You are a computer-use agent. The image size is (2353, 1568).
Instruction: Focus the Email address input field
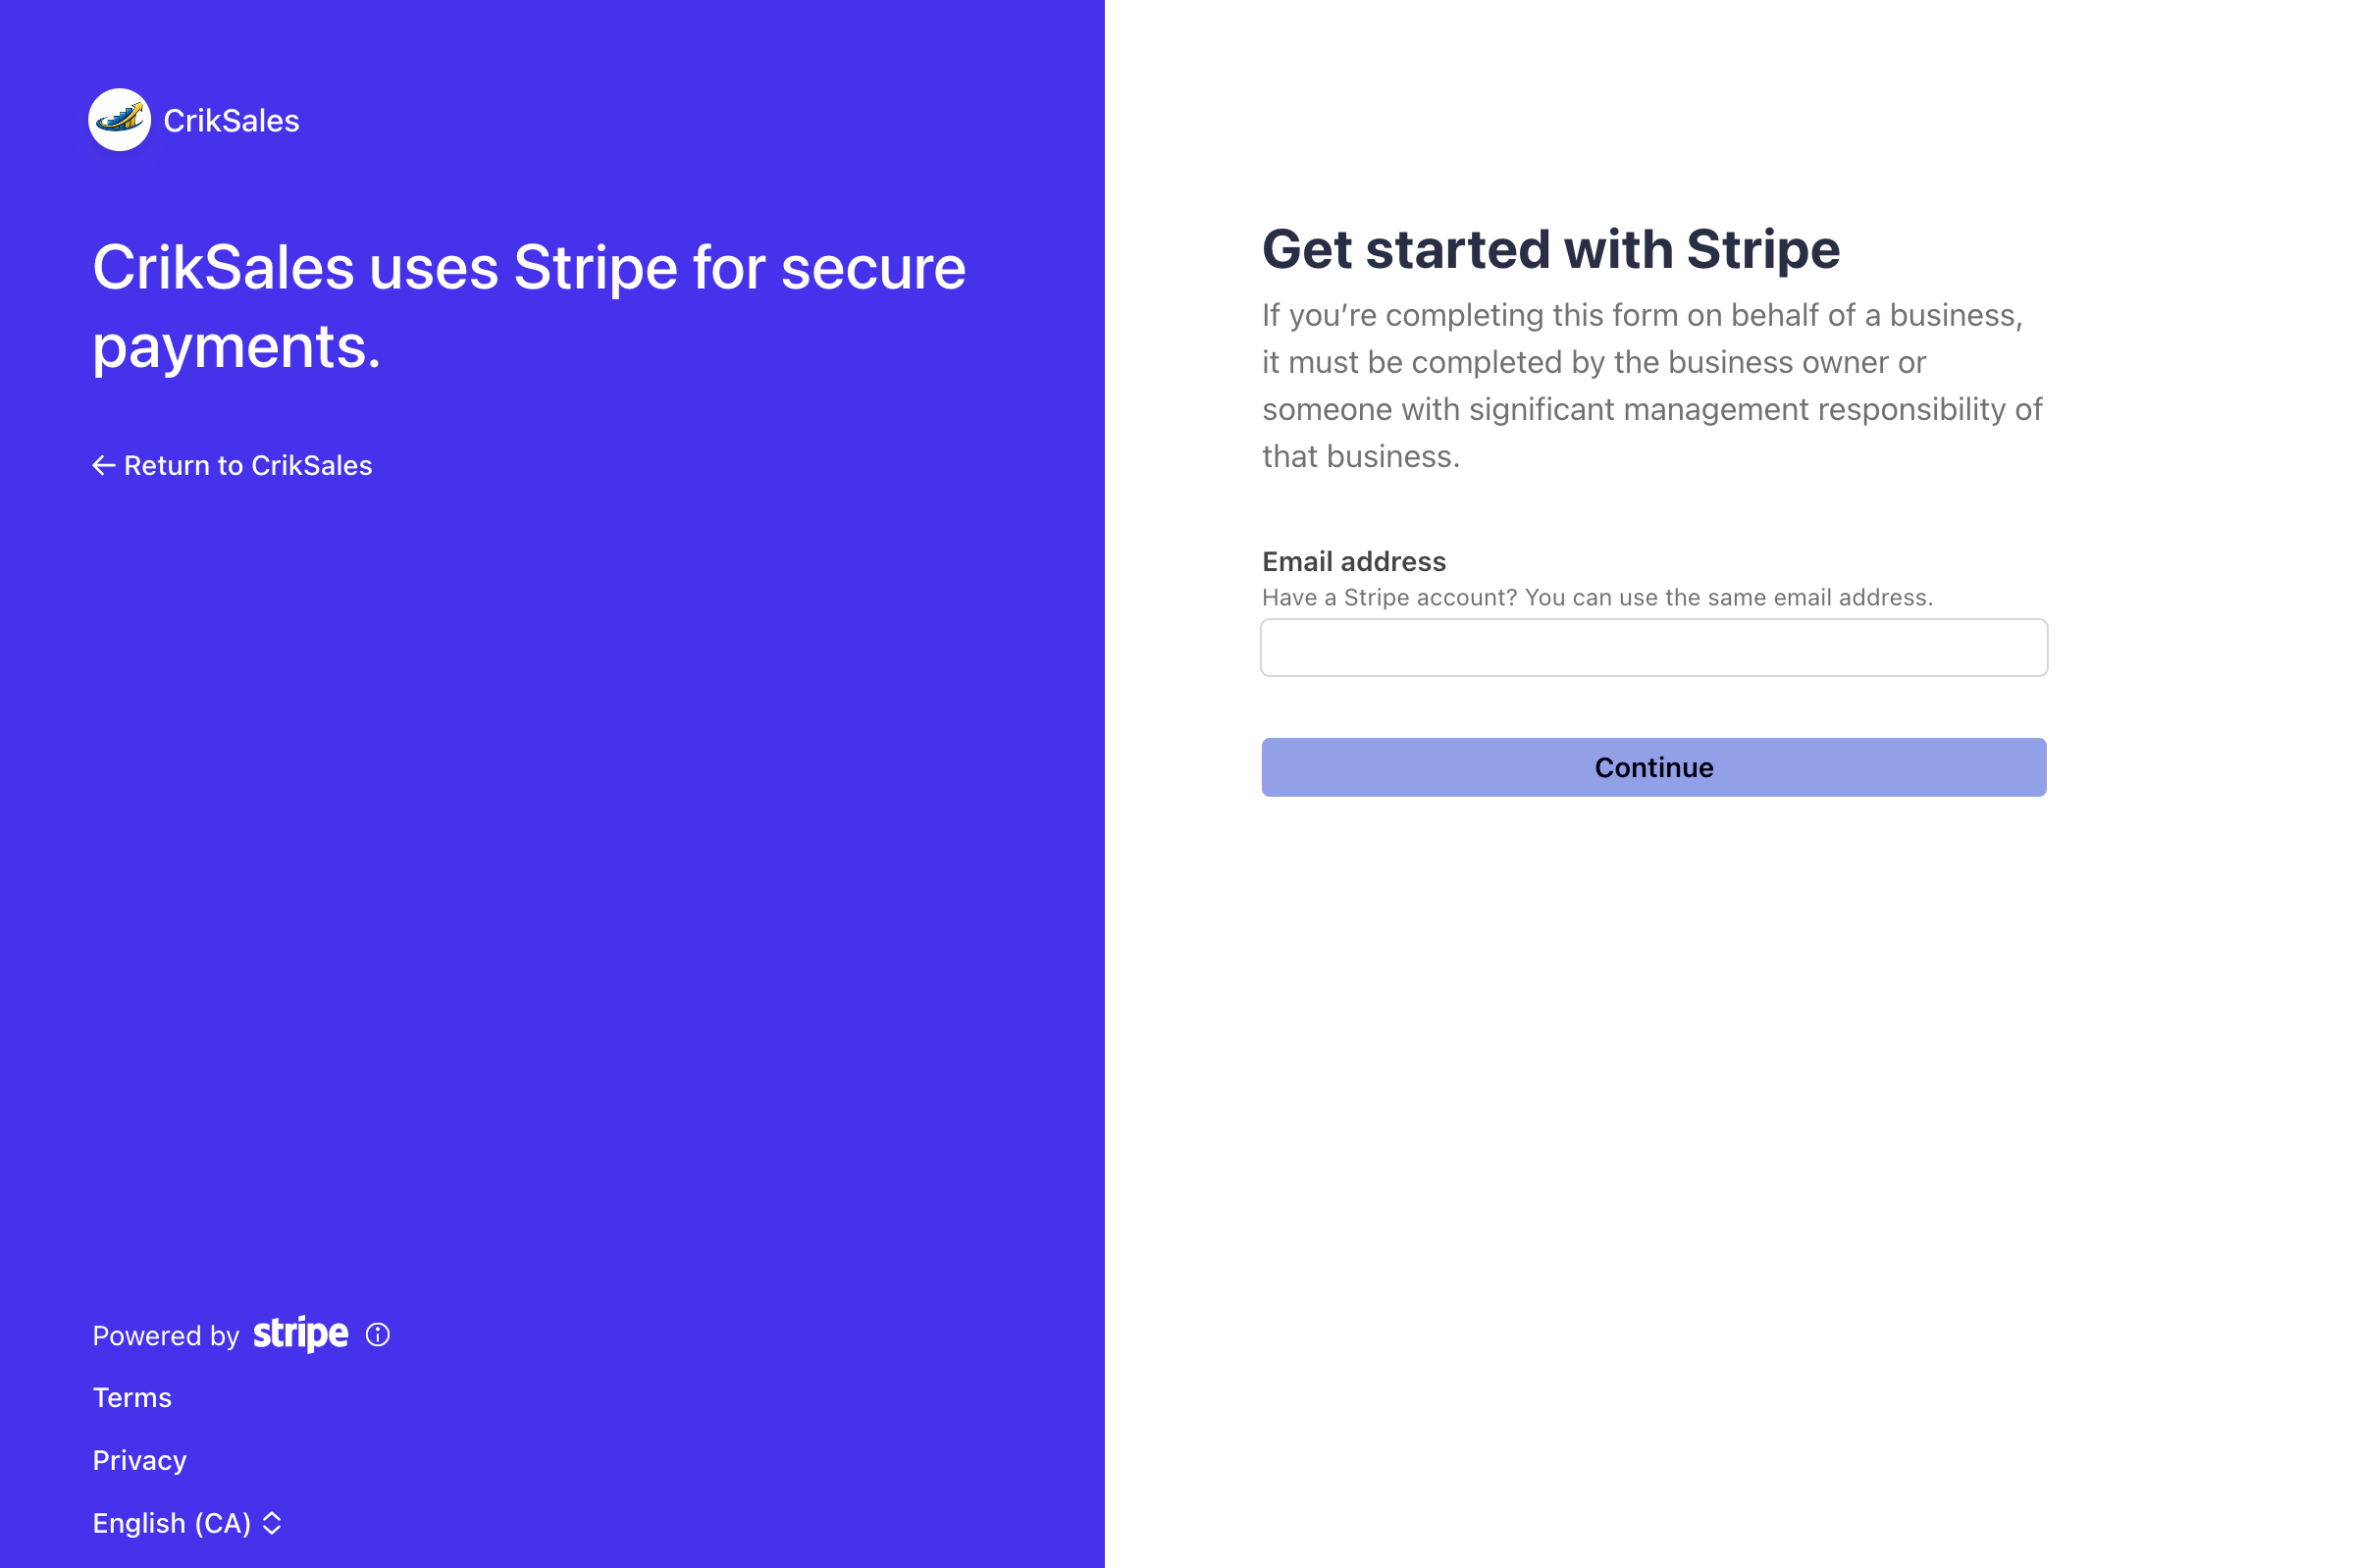point(1654,648)
